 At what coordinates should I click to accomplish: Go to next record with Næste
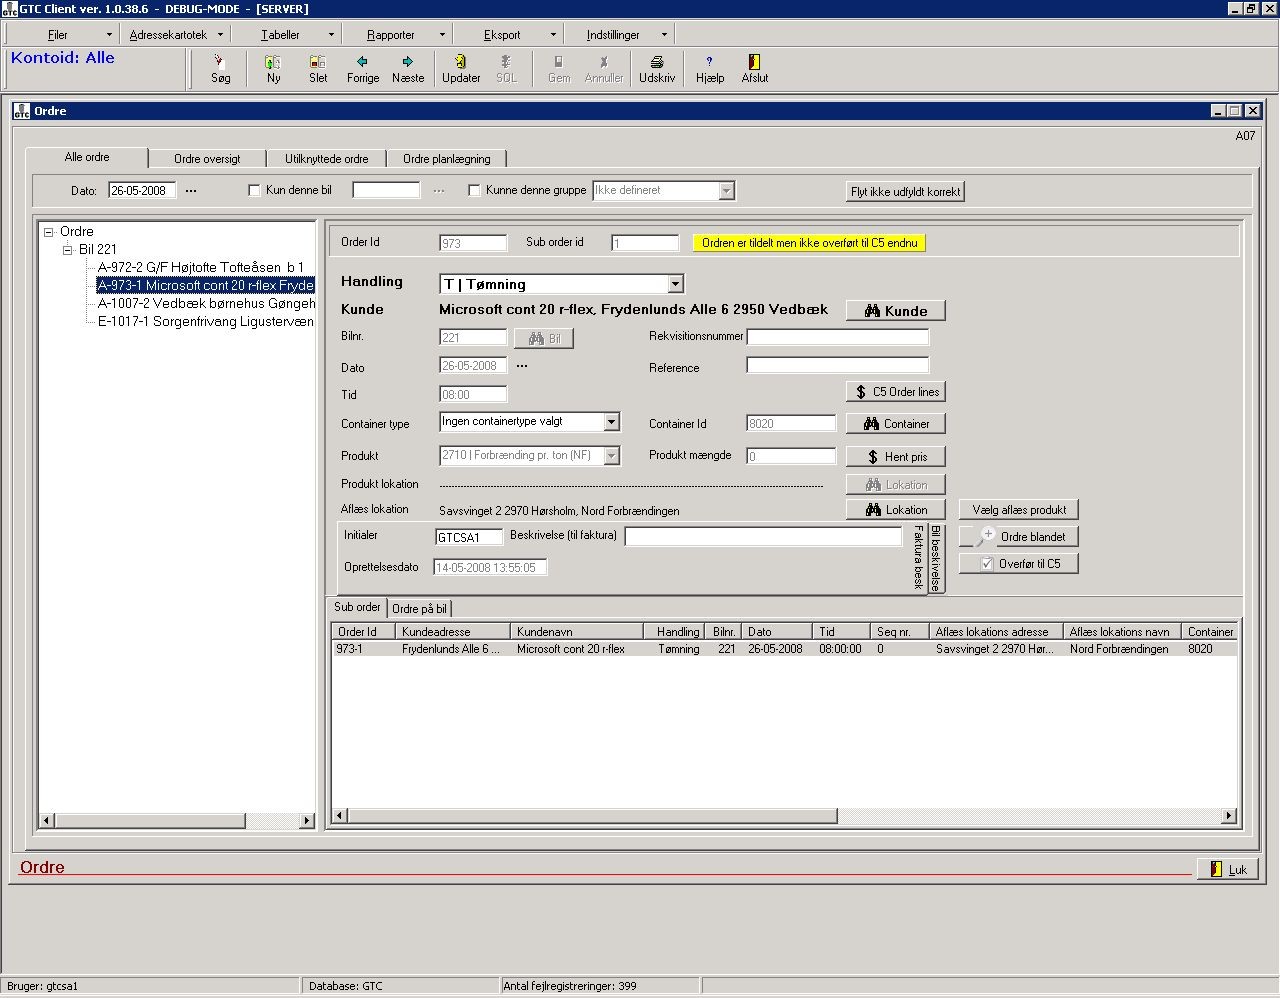click(x=408, y=69)
